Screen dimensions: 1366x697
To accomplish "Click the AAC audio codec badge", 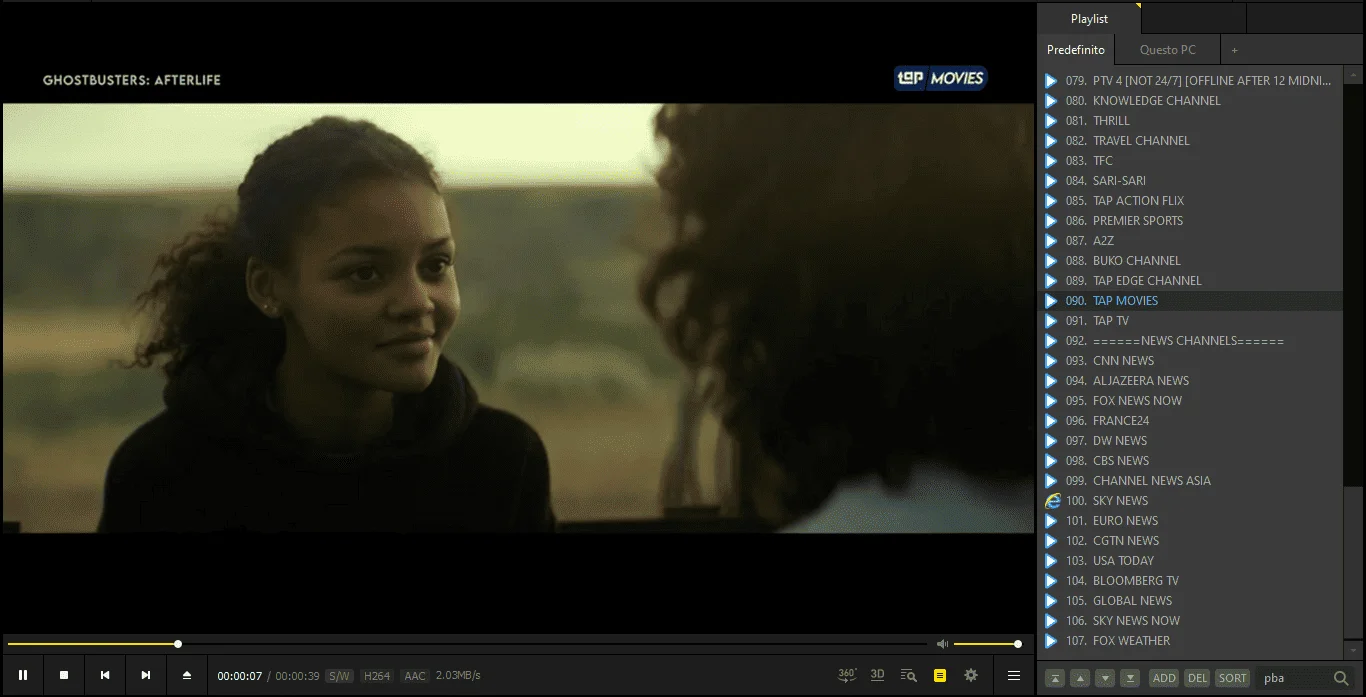I will pyautogui.click(x=415, y=676).
